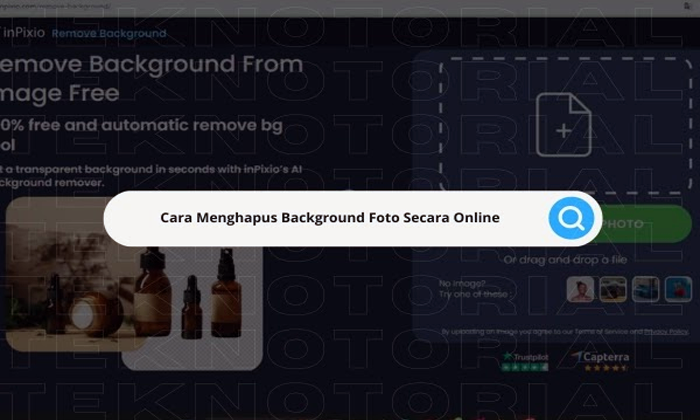Click the blue magnifier search button
700x420 pixels.
[571, 218]
